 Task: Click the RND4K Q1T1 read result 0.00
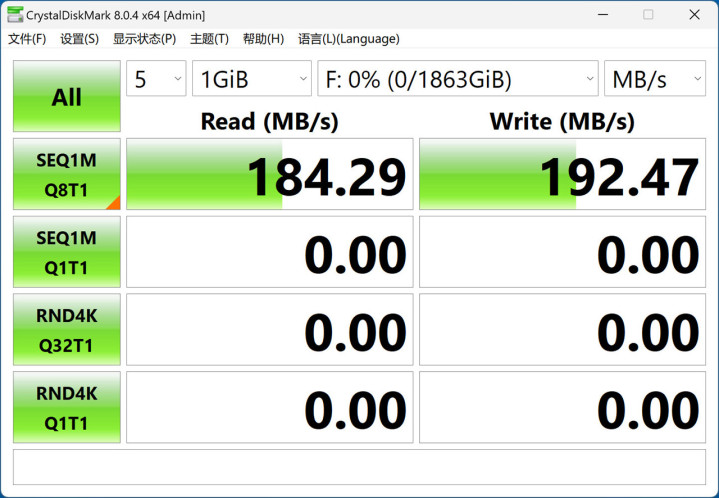click(270, 407)
